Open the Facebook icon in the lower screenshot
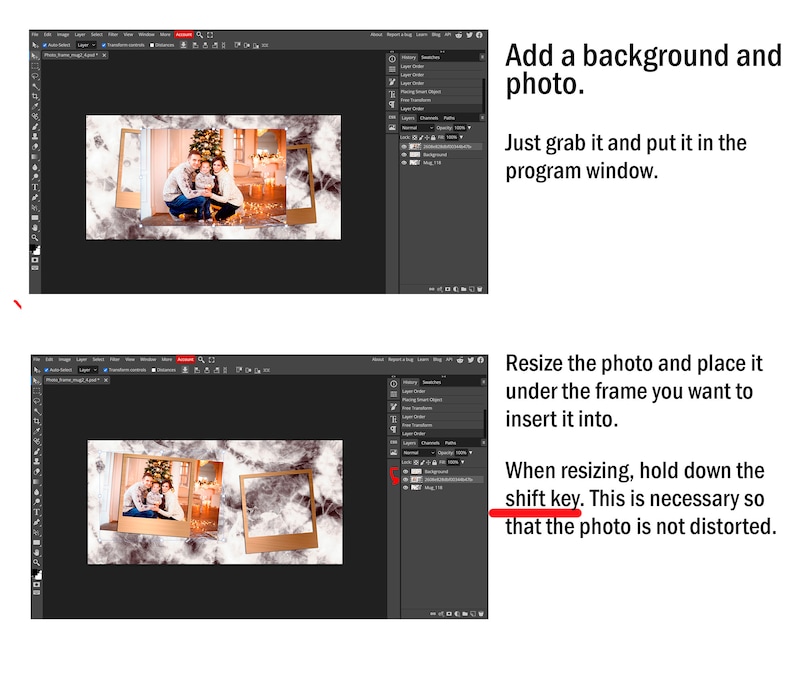Screen dimensions: 794x673 click(x=481, y=360)
